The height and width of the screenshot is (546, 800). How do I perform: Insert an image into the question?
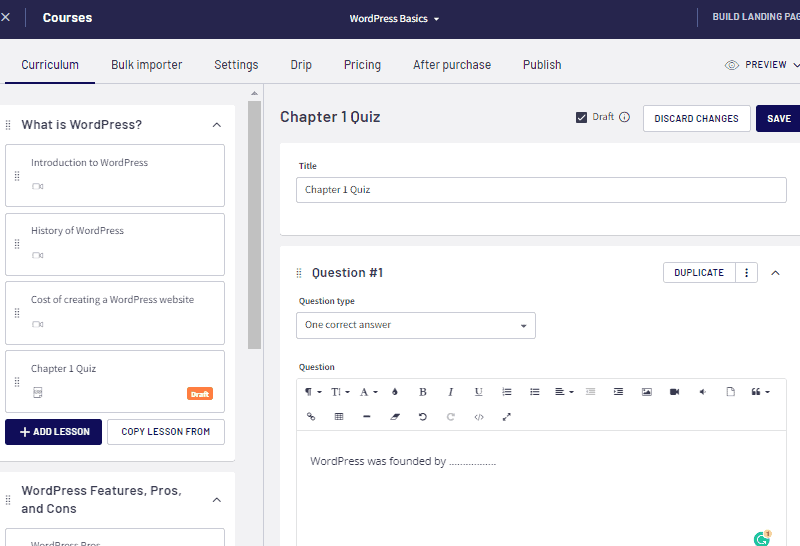tap(646, 392)
